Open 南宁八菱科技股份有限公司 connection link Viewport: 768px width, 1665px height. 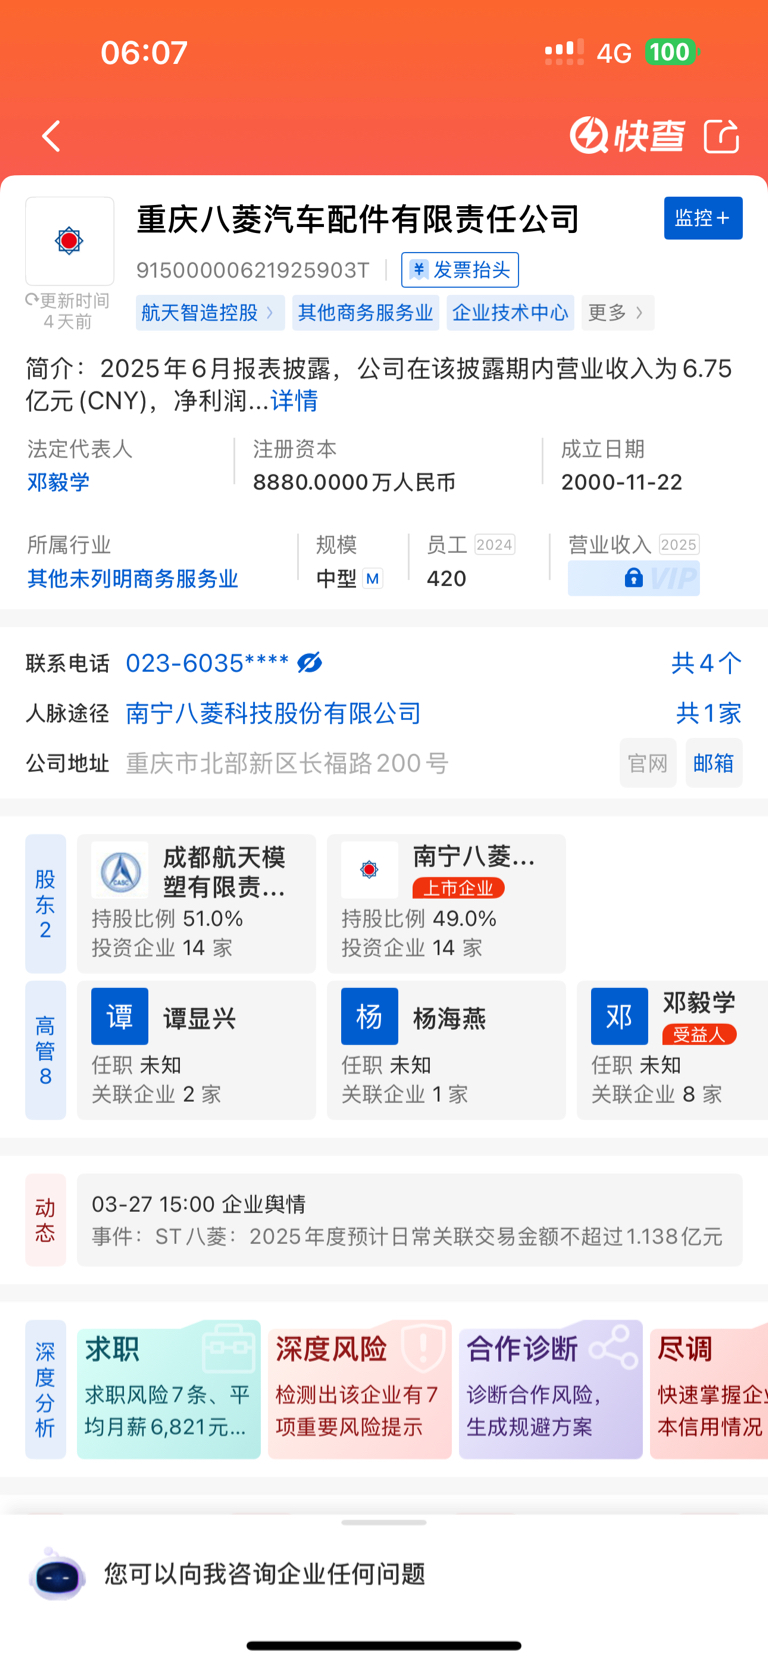pyautogui.click(x=273, y=713)
